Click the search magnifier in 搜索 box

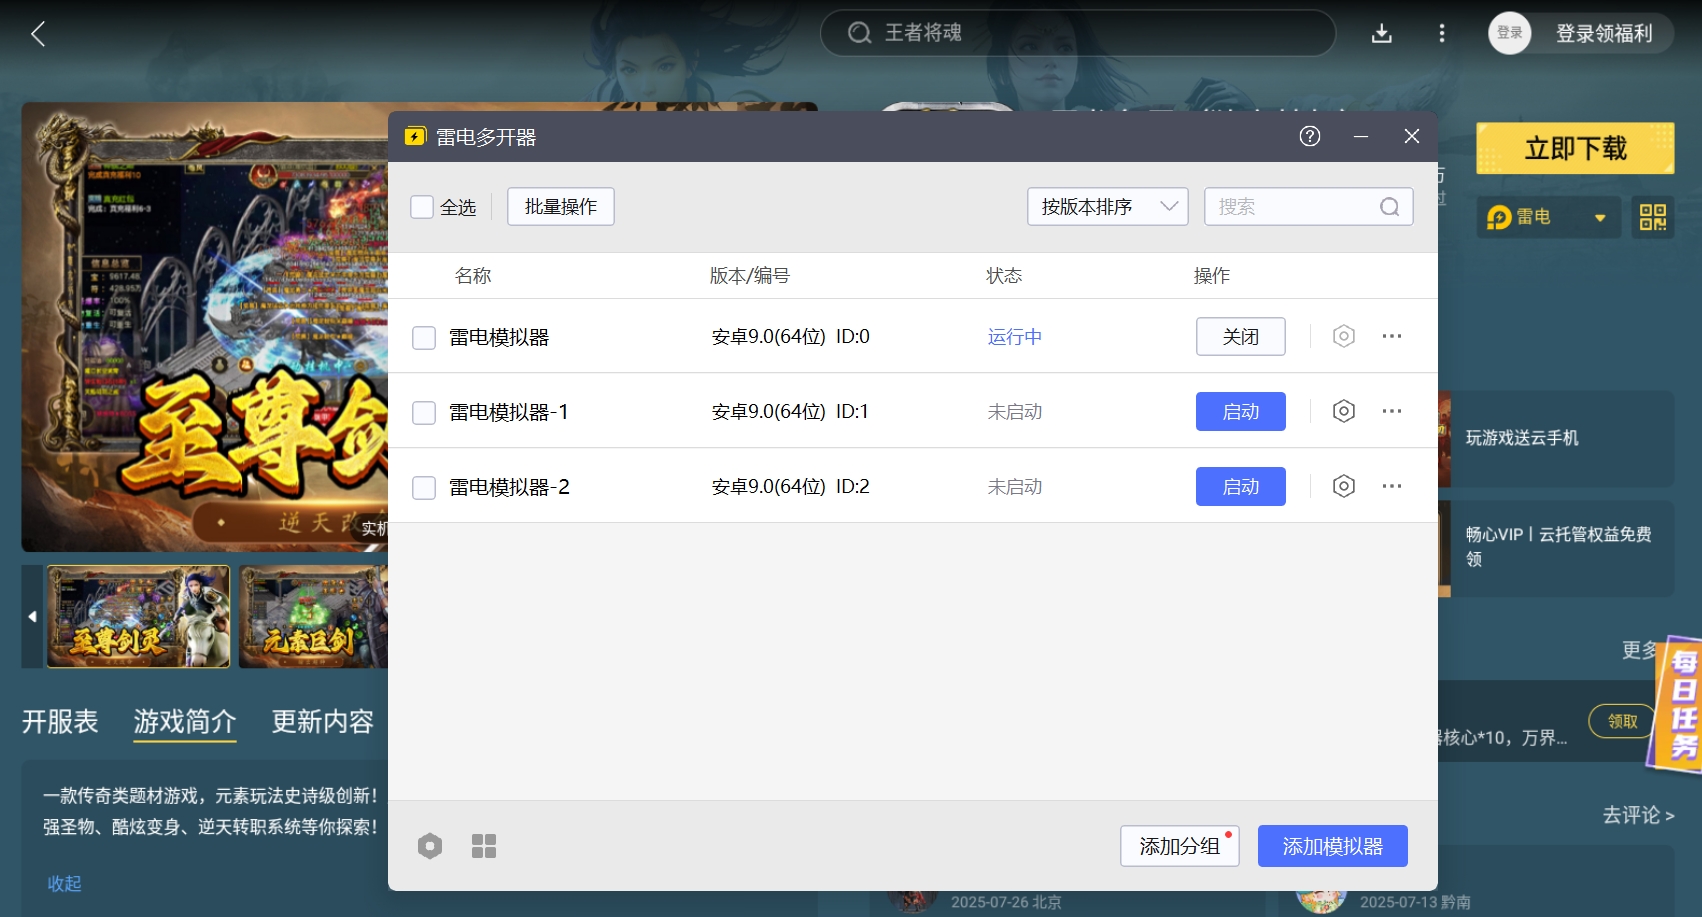tap(1389, 207)
